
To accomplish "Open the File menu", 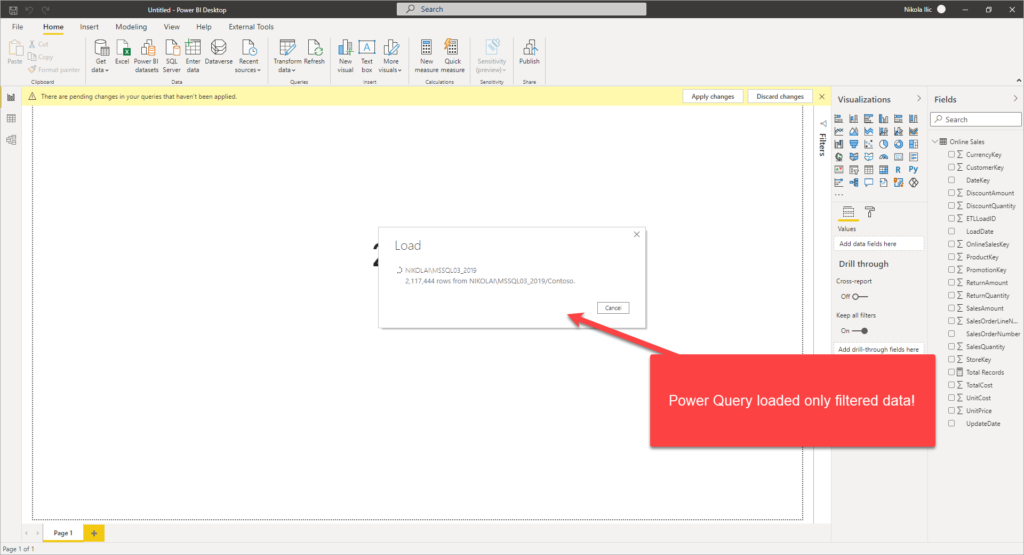I will tap(18, 27).
